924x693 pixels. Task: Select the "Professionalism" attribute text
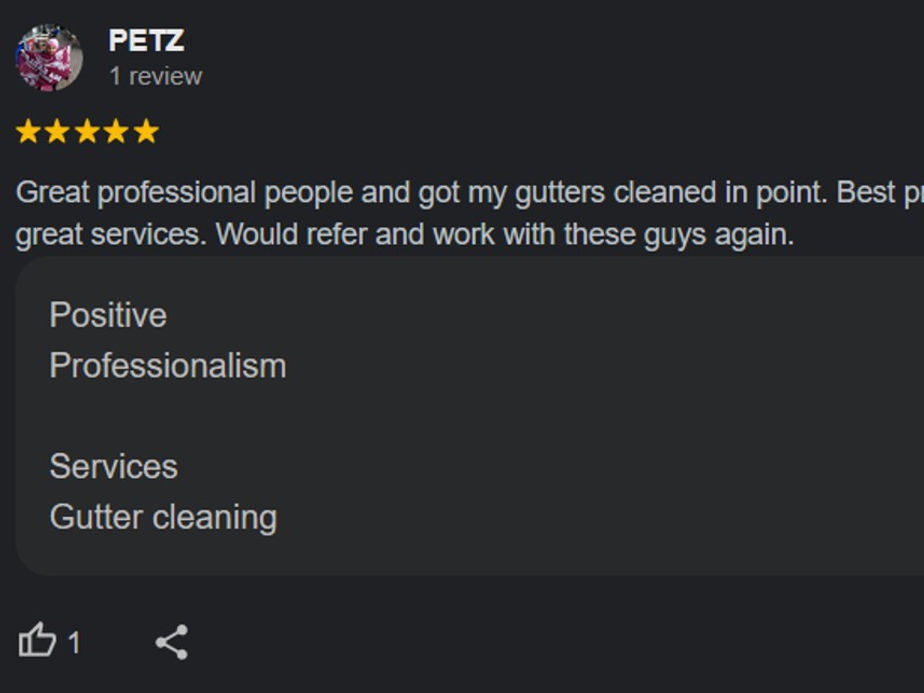pyautogui.click(x=168, y=365)
